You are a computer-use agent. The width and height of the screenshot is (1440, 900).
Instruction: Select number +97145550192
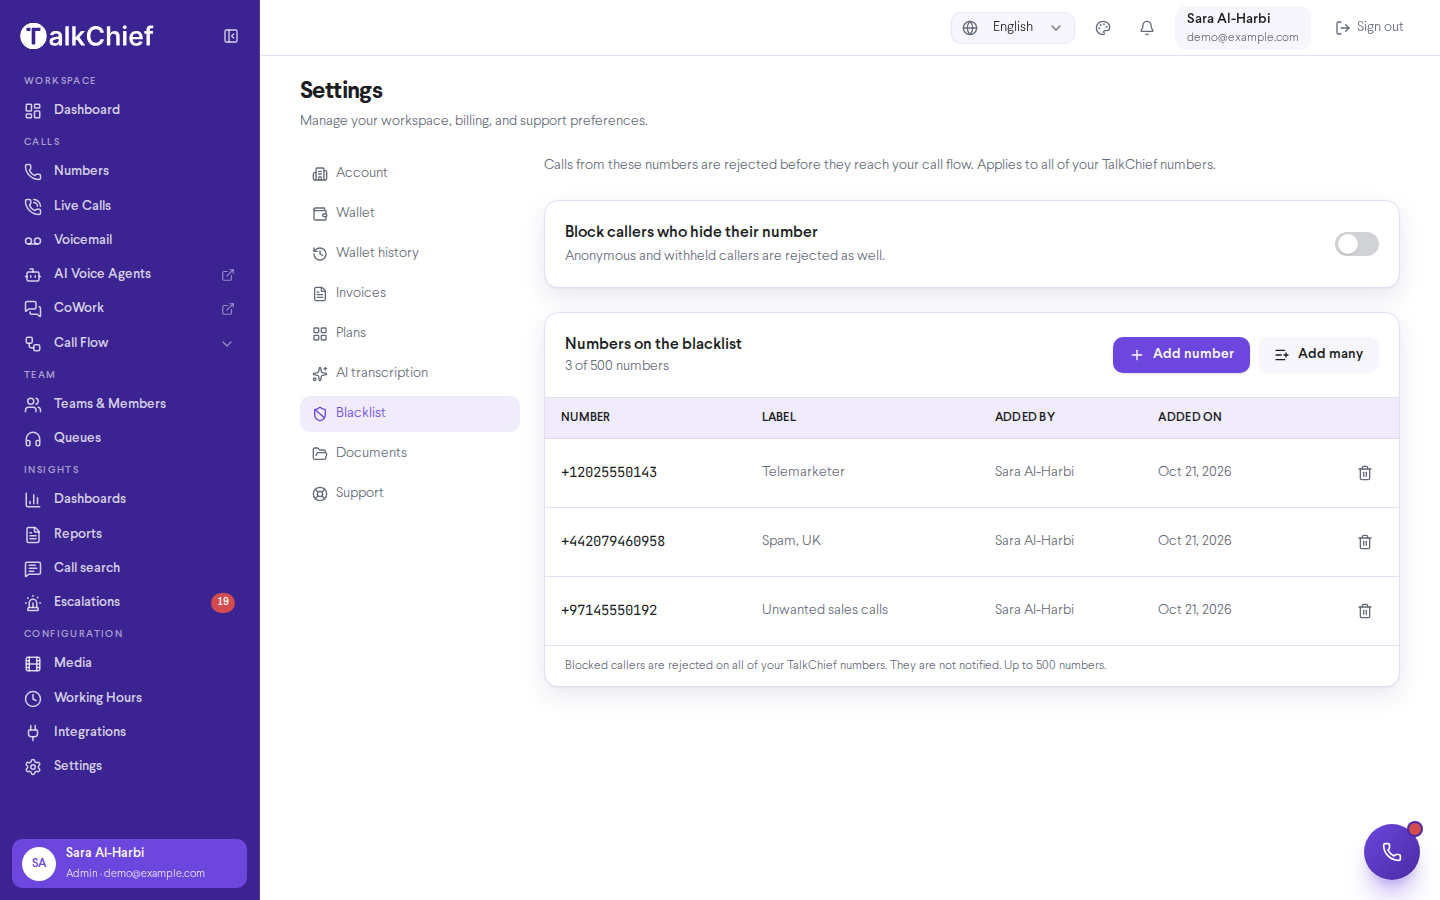pyautogui.click(x=609, y=610)
